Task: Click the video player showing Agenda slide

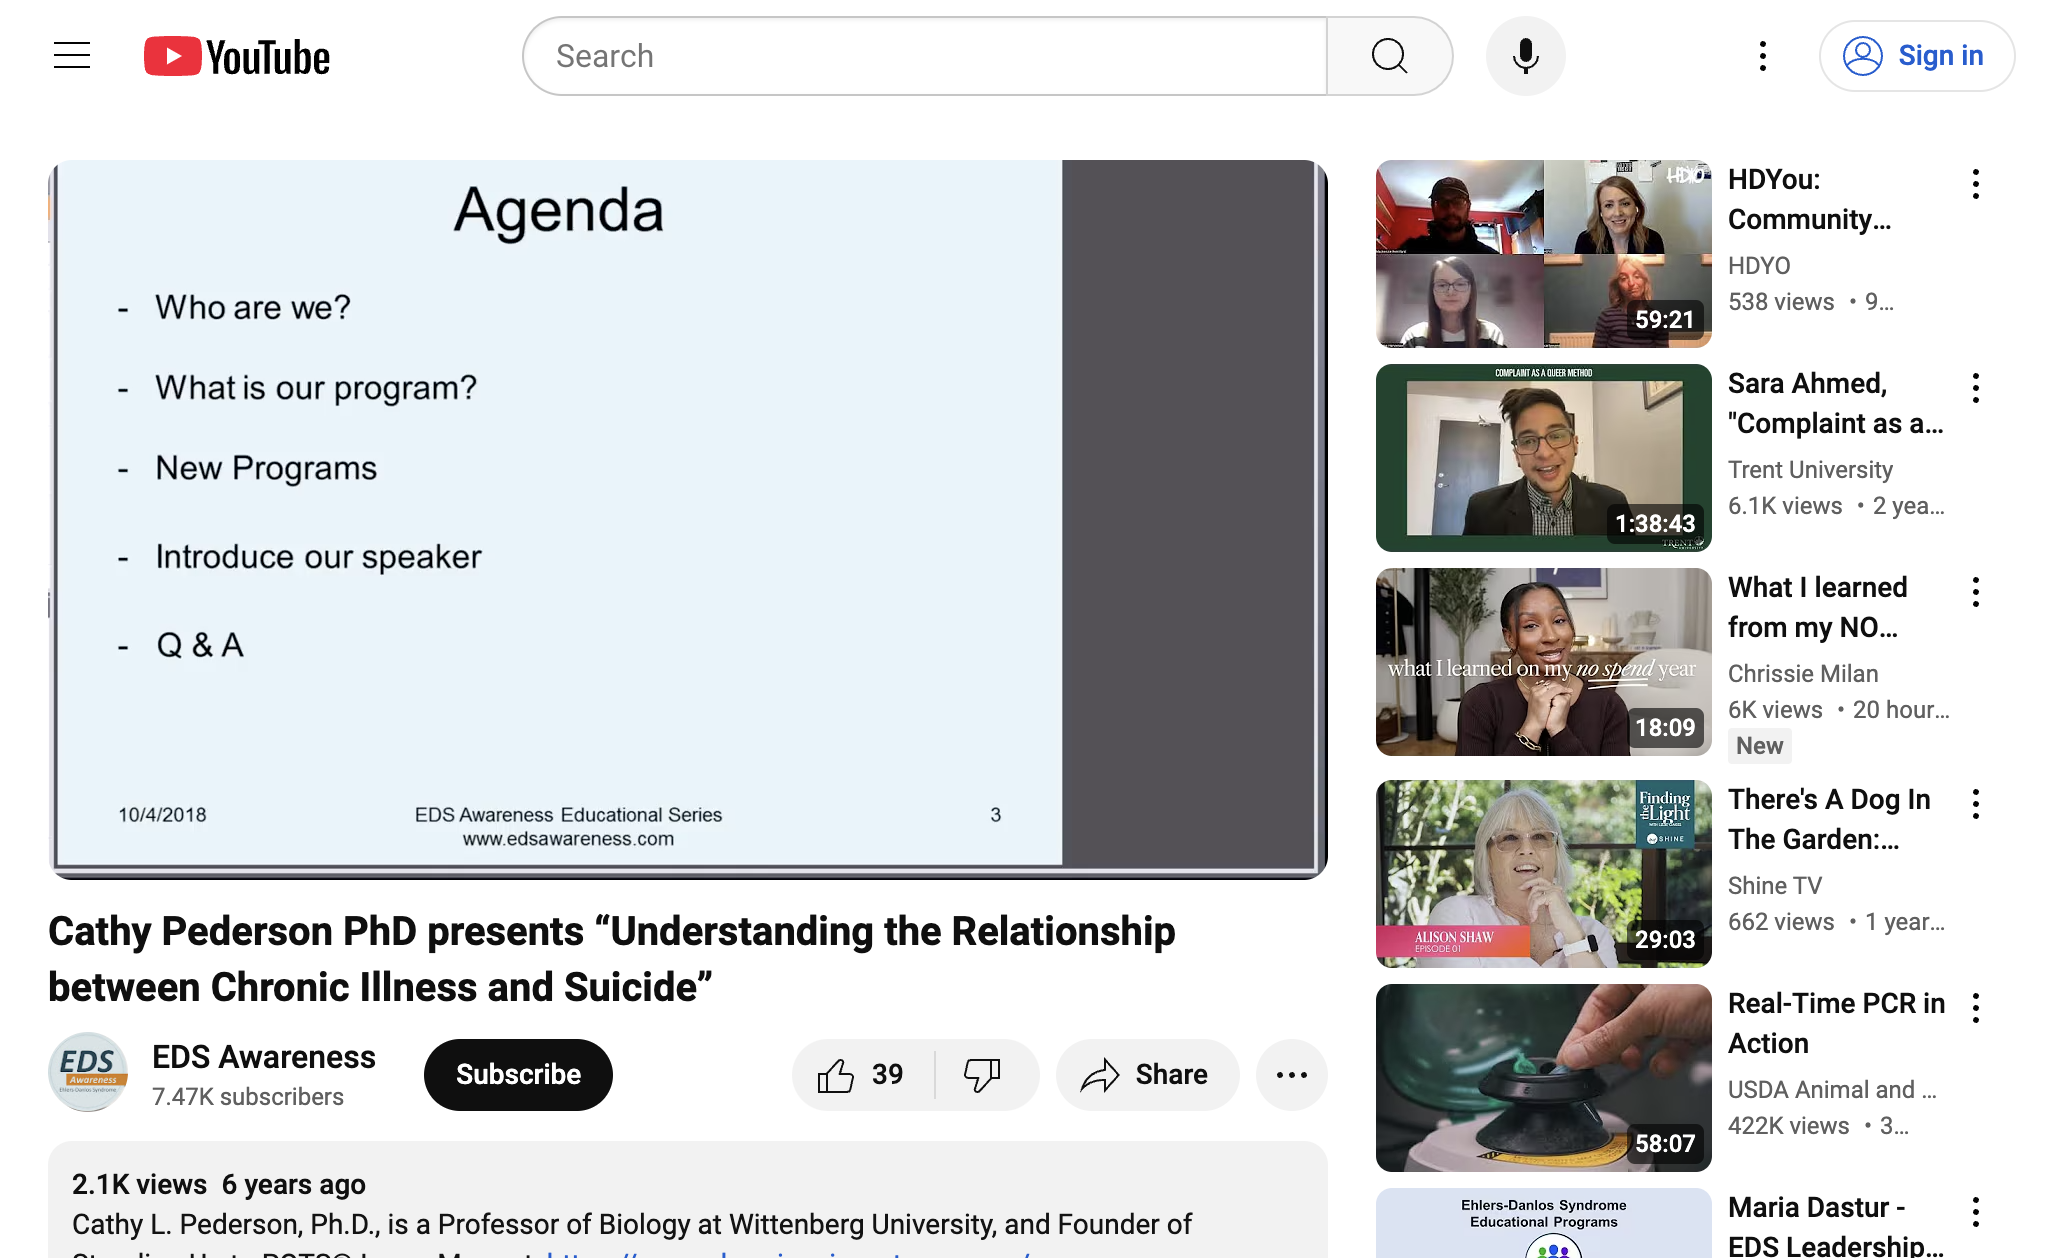Action: click(x=688, y=519)
